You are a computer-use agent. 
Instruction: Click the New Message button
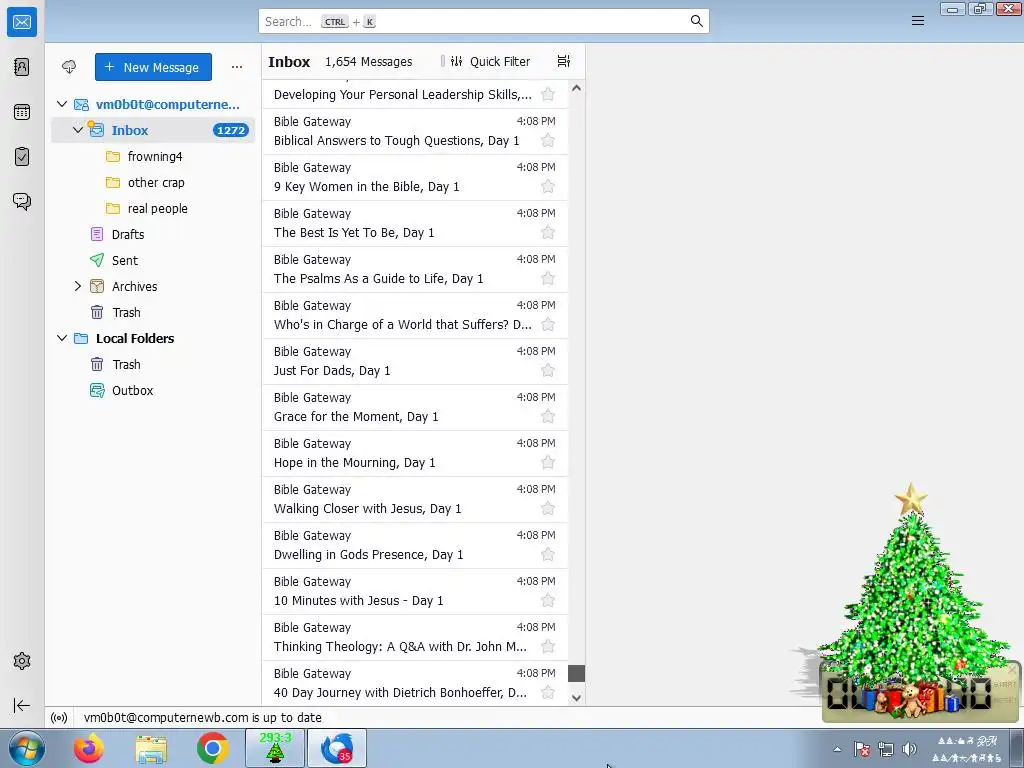[x=153, y=67]
